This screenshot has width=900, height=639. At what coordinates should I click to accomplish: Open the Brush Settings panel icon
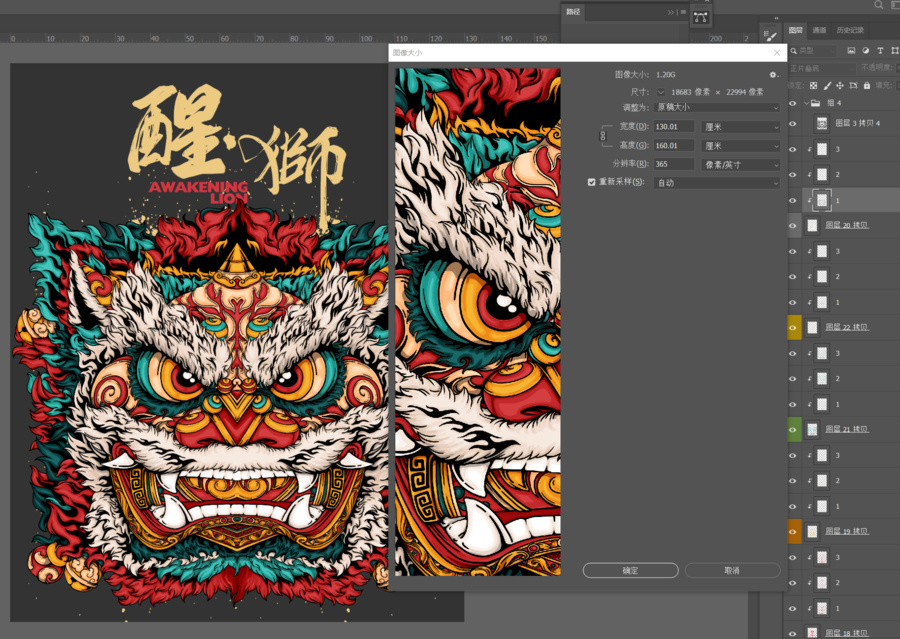770,36
